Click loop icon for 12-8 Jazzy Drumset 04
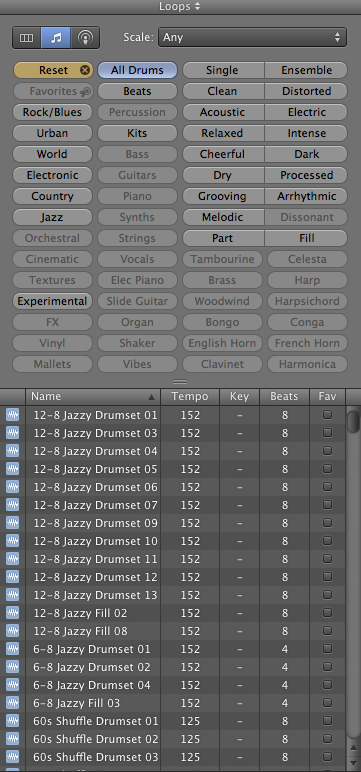This screenshot has width=361, height=772. (12, 451)
